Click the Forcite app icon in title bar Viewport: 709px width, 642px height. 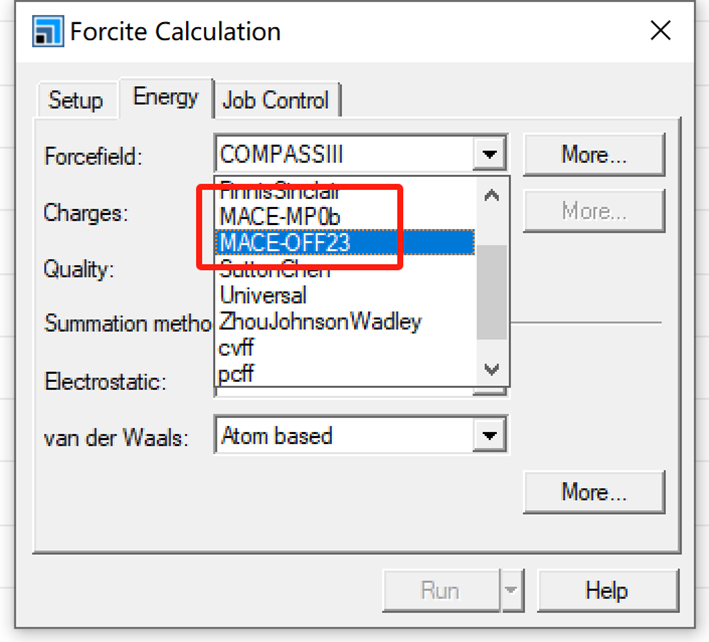click(47, 31)
